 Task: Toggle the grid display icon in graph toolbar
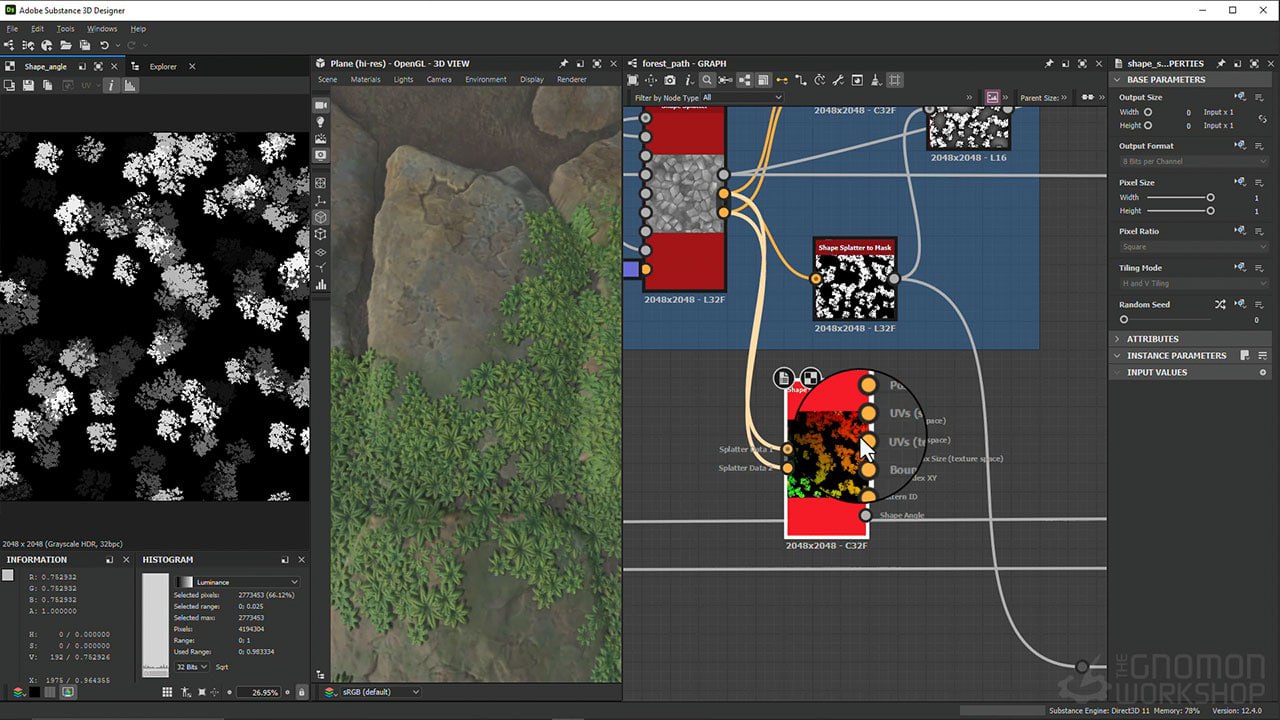pyautogui.click(x=895, y=80)
